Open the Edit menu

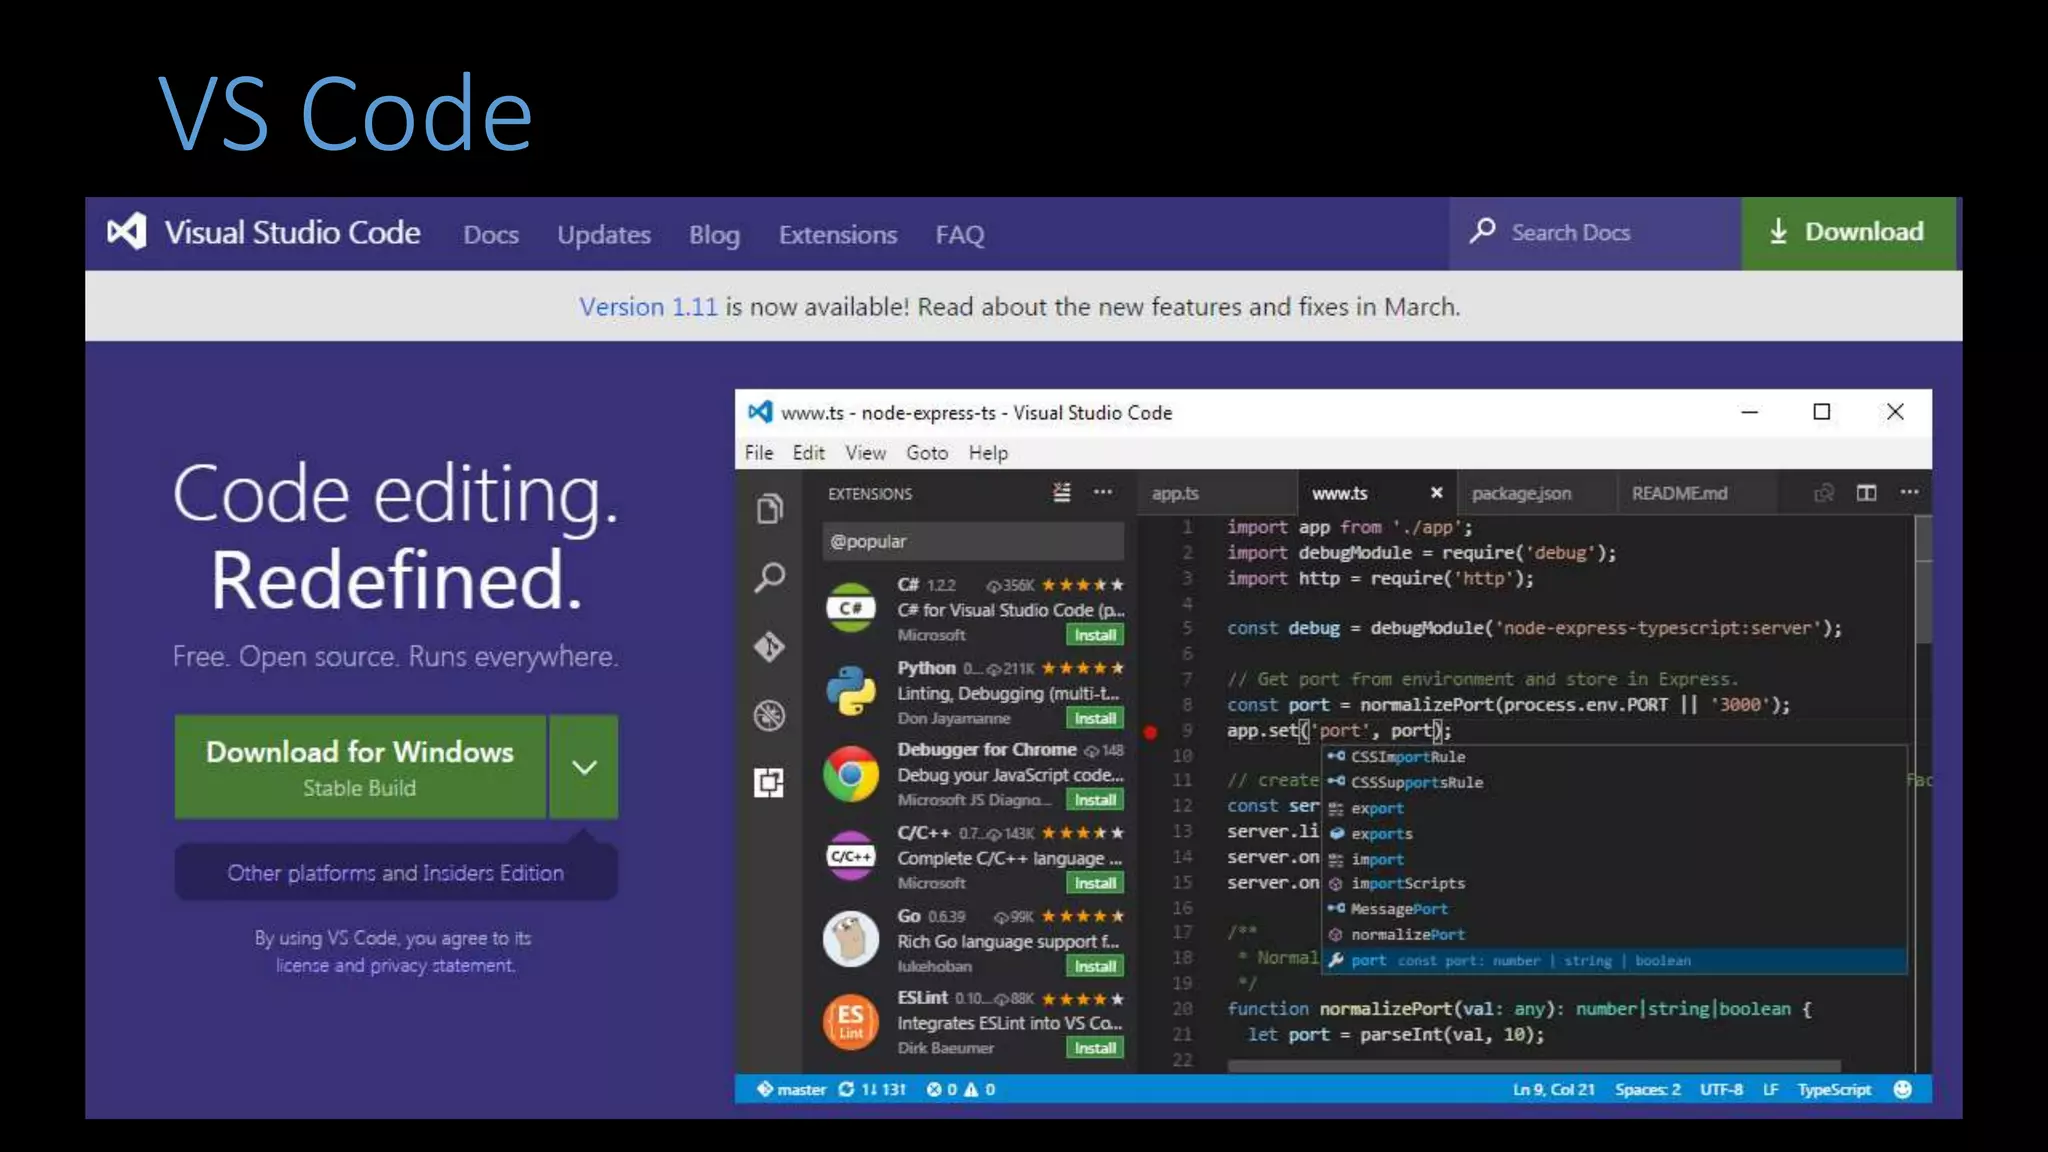click(x=809, y=453)
